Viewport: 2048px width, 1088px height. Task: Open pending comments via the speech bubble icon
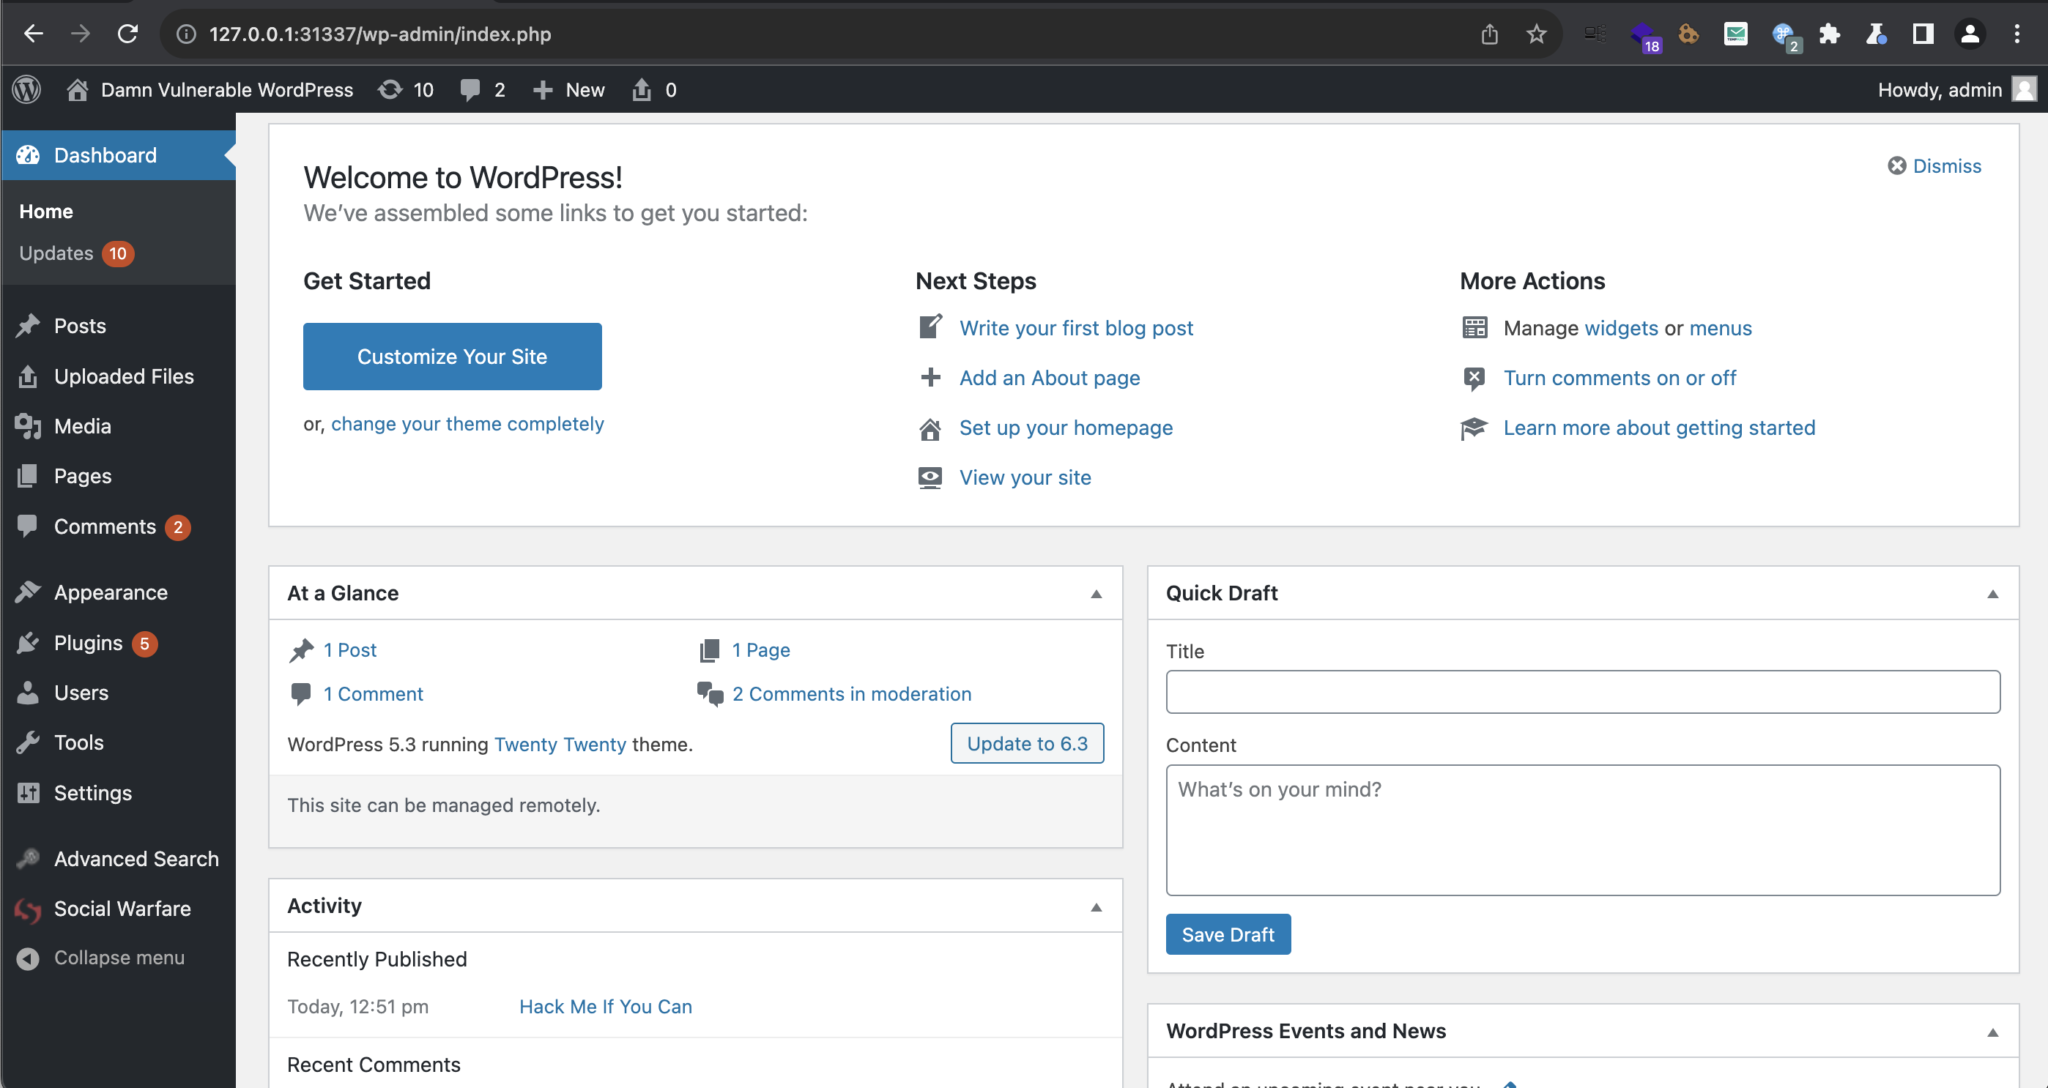point(471,89)
